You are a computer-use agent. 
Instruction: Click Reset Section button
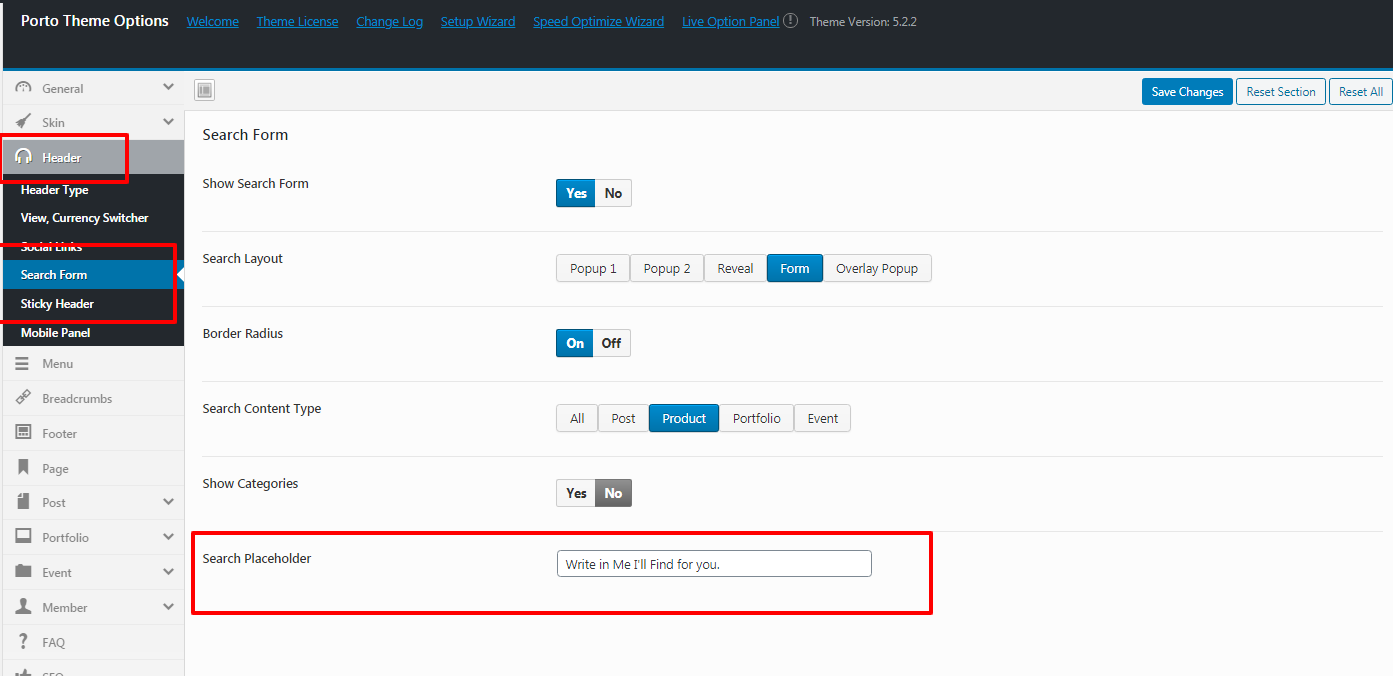click(x=1281, y=91)
